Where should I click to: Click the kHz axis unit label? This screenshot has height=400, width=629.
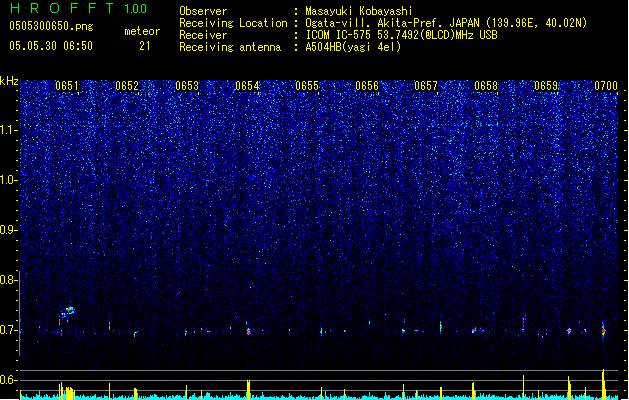coord(9,81)
